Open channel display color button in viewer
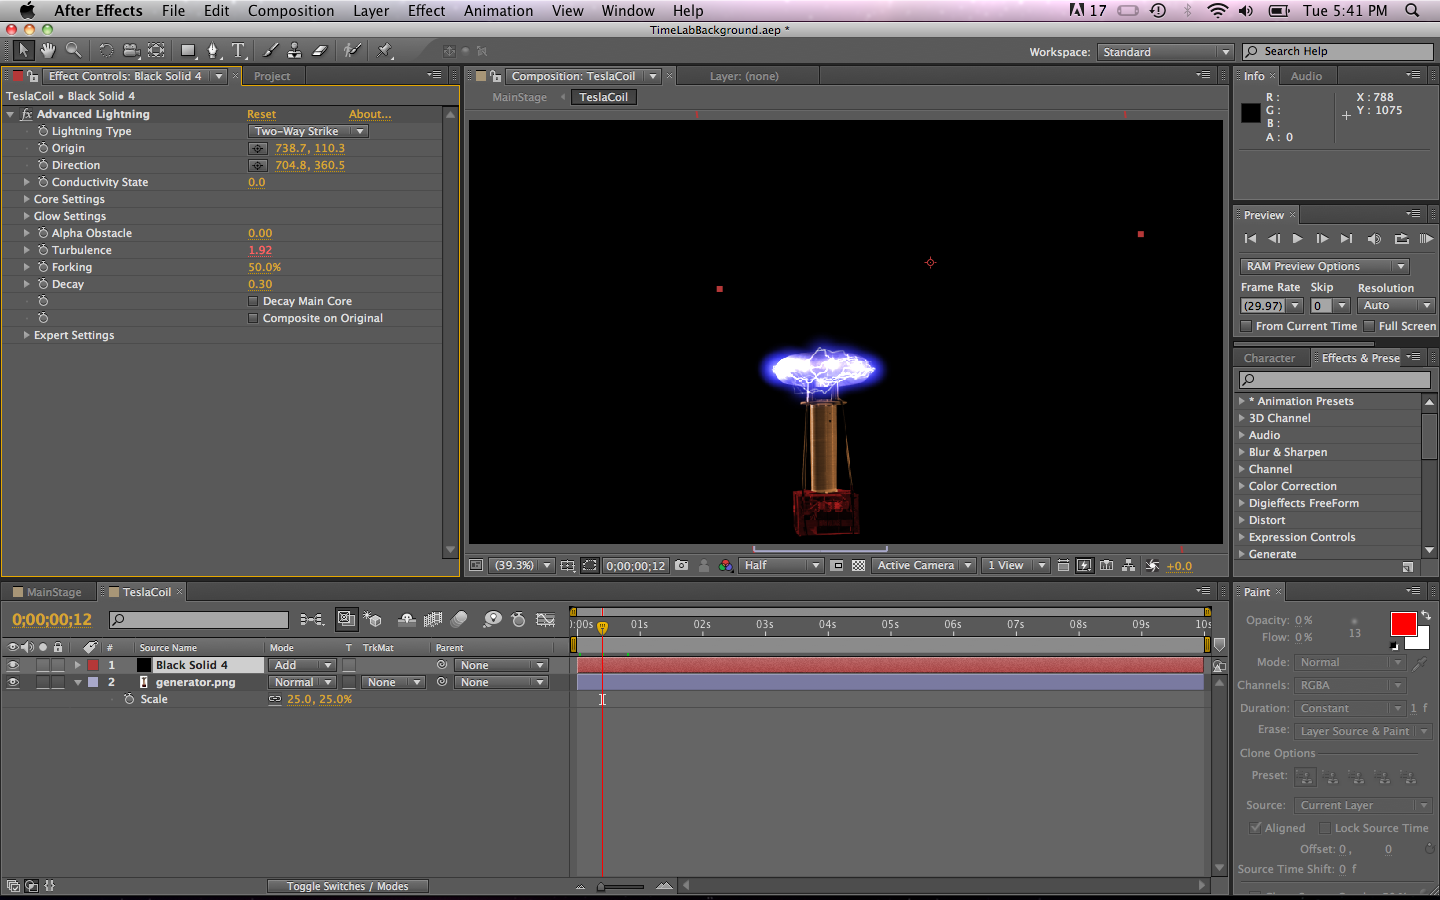This screenshot has height=900, width=1440. pyautogui.click(x=726, y=565)
